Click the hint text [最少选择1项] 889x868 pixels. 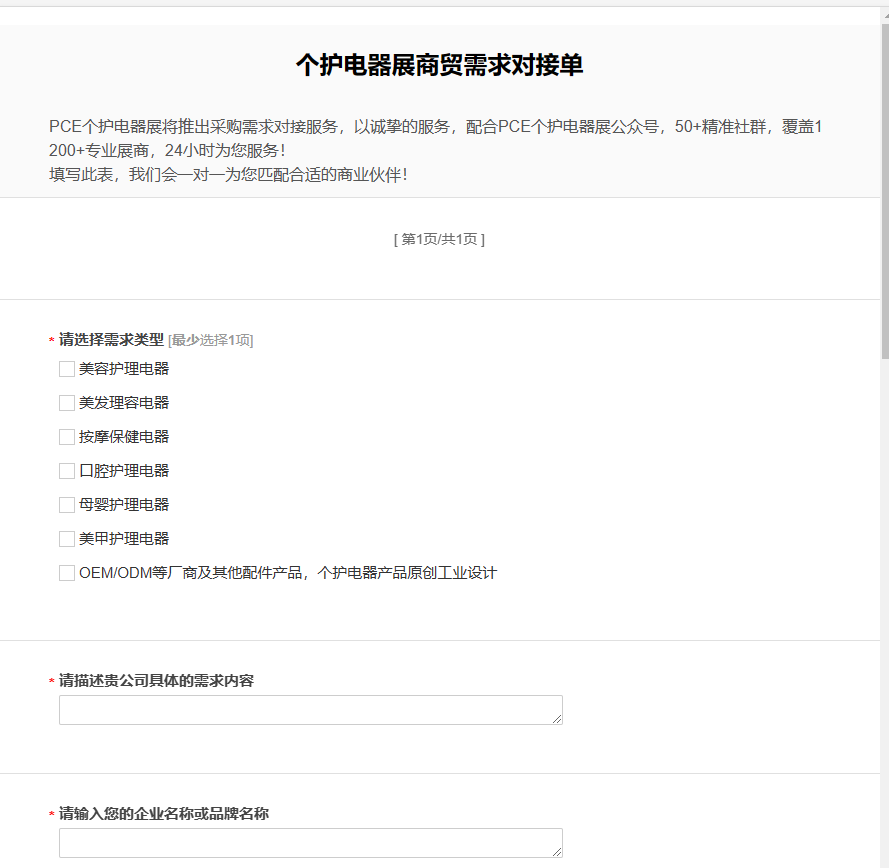point(211,340)
